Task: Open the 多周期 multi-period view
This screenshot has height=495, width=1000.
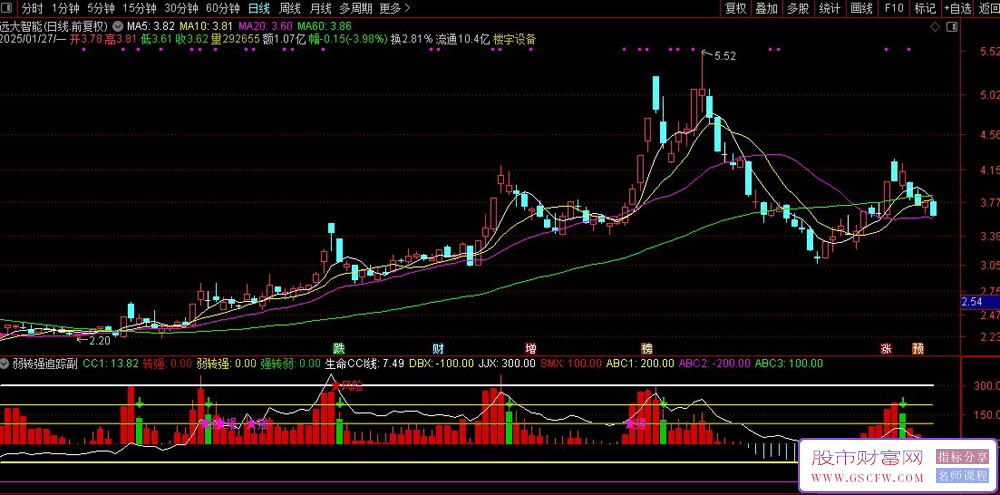Action: (x=355, y=8)
